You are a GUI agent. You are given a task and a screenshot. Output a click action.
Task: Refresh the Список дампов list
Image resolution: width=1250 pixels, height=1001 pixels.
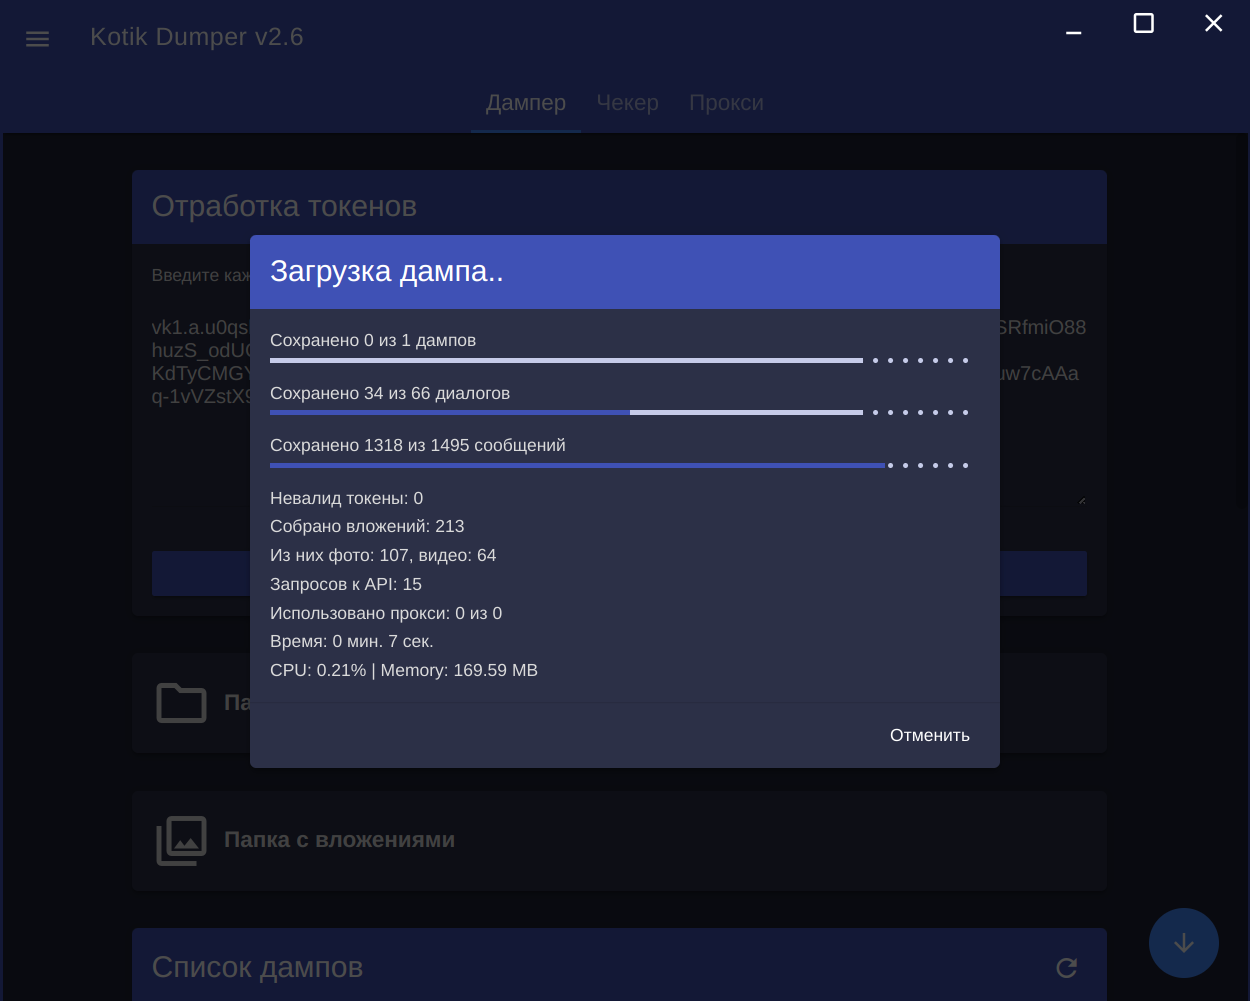tap(1067, 968)
